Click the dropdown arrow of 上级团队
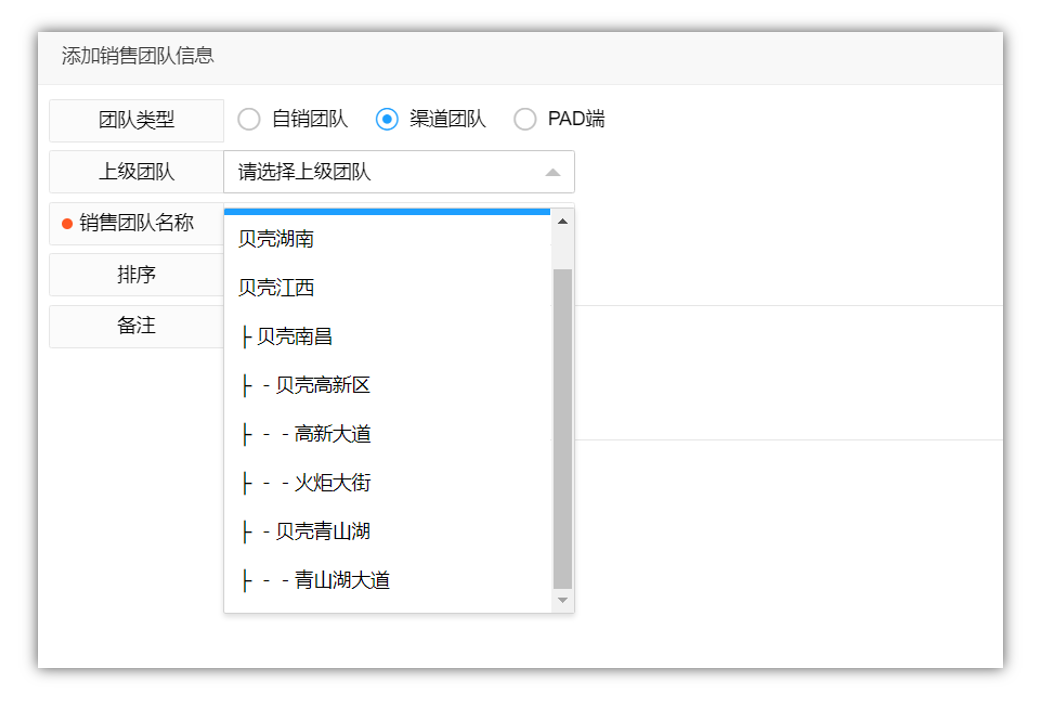The image size is (1050, 706). pos(552,173)
